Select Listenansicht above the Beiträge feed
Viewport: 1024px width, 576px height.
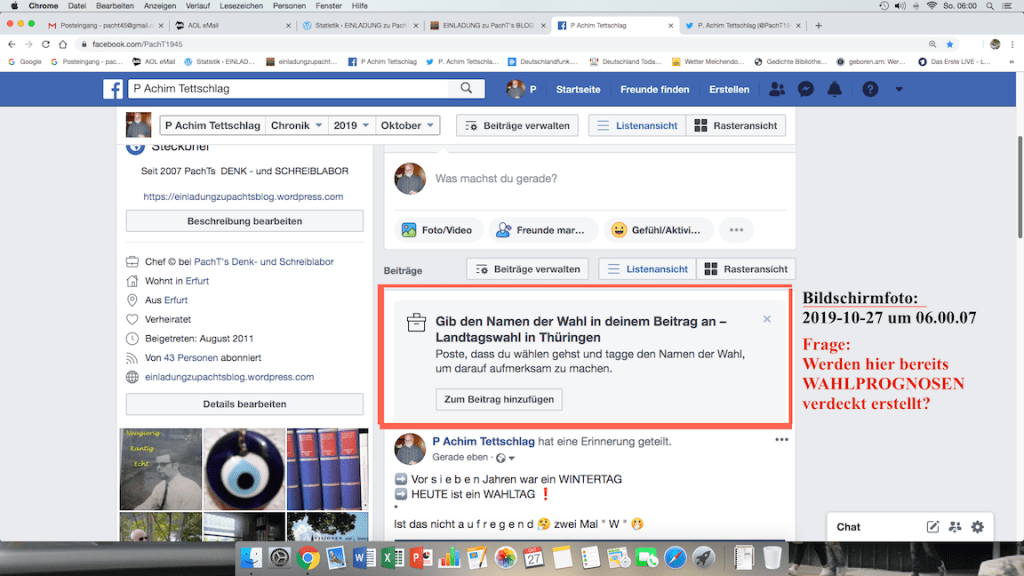pos(645,269)
